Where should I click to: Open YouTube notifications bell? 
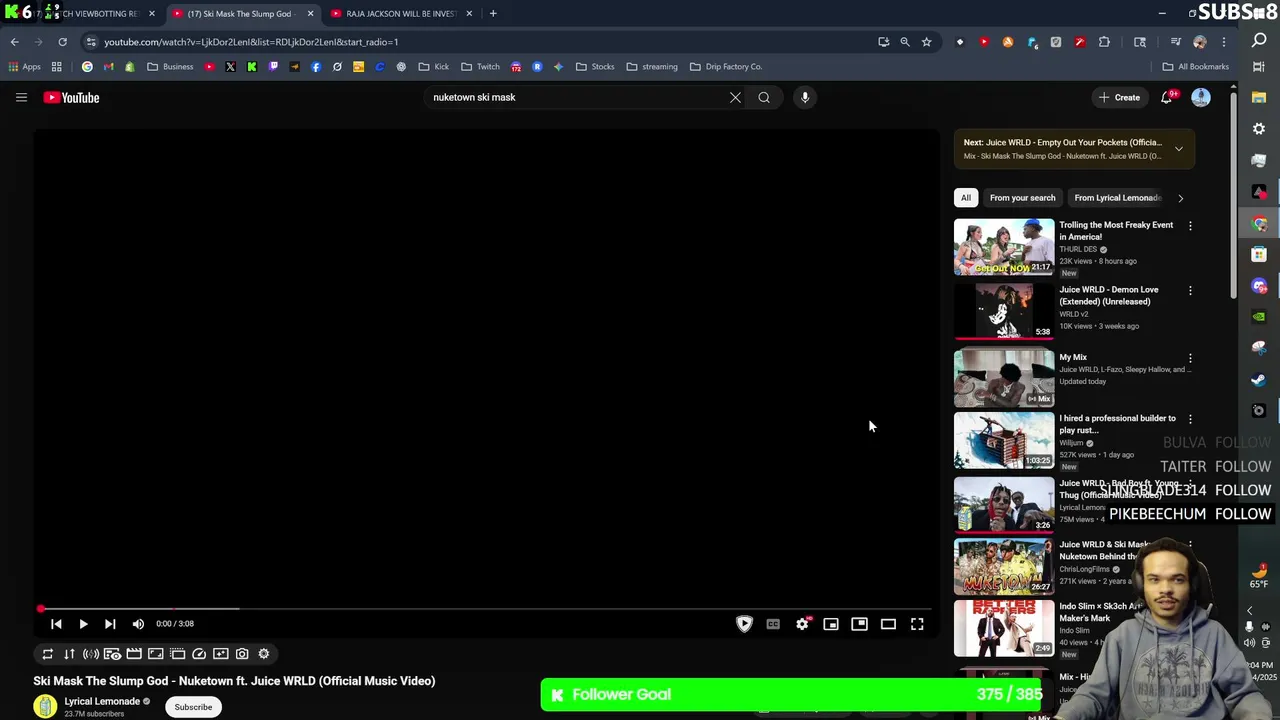1167,97
